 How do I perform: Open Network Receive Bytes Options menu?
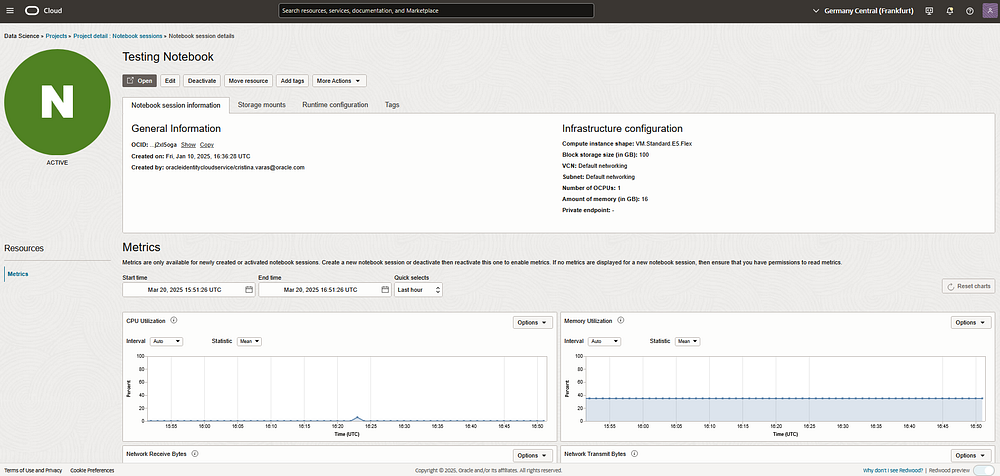click(x=533, y=456)
